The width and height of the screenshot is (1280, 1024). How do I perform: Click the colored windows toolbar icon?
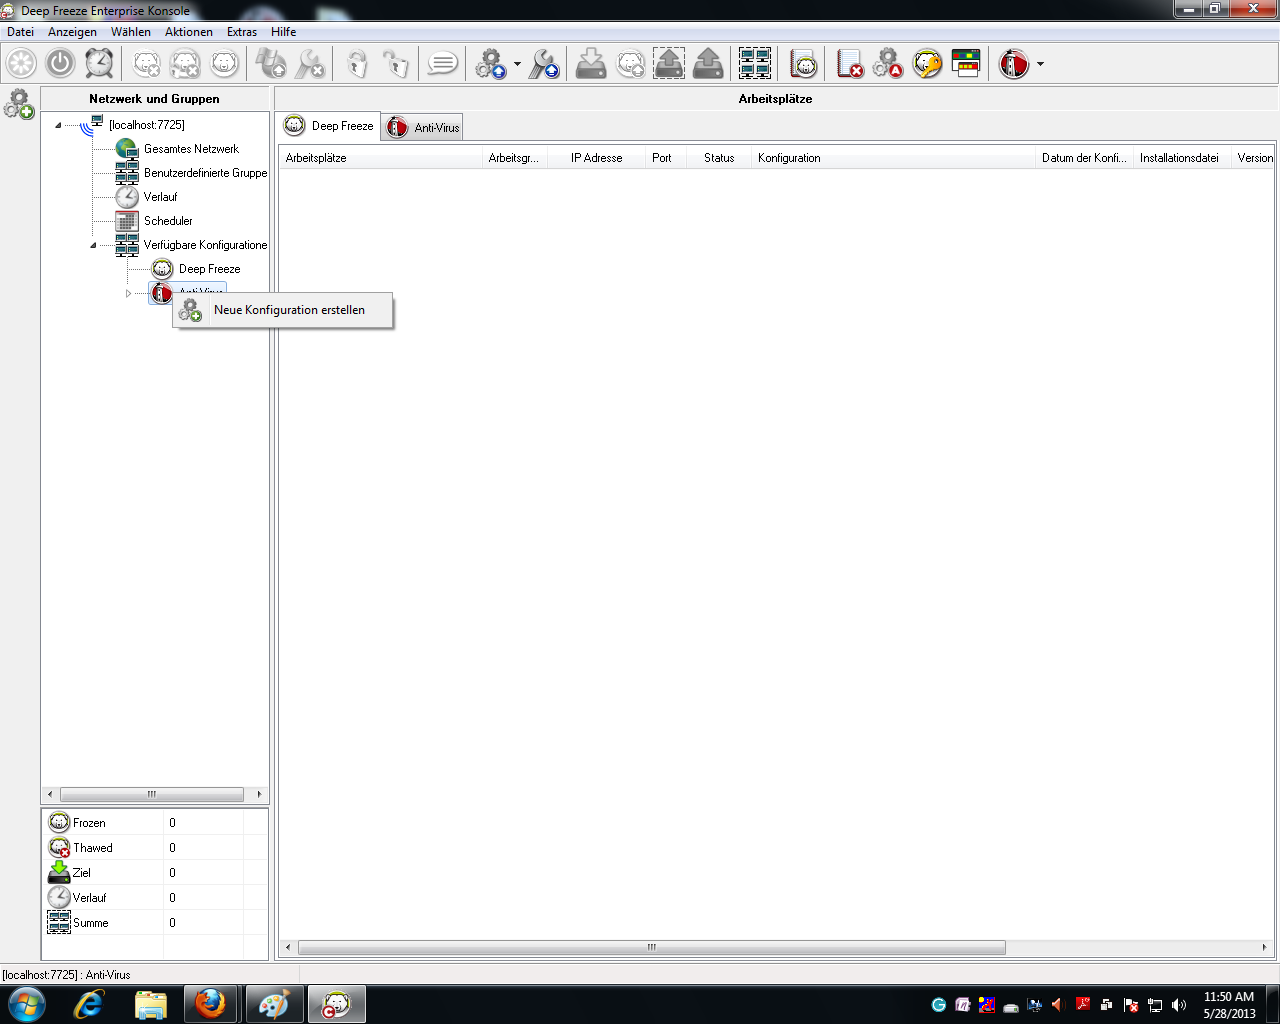[966, 64]
